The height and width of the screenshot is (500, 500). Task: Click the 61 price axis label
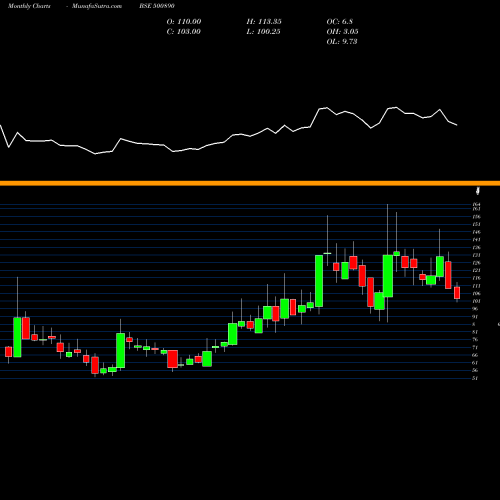tap(475, 363)
